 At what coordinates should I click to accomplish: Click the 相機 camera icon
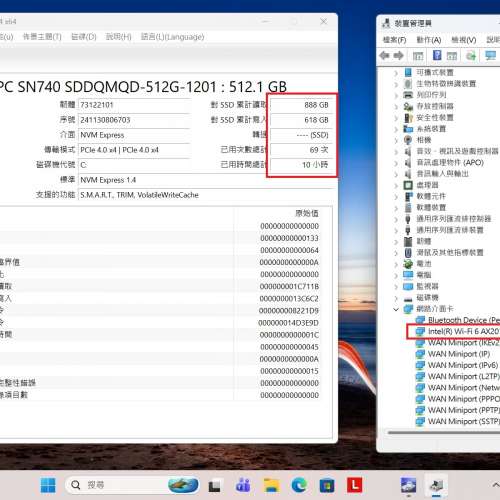[408, 140]
